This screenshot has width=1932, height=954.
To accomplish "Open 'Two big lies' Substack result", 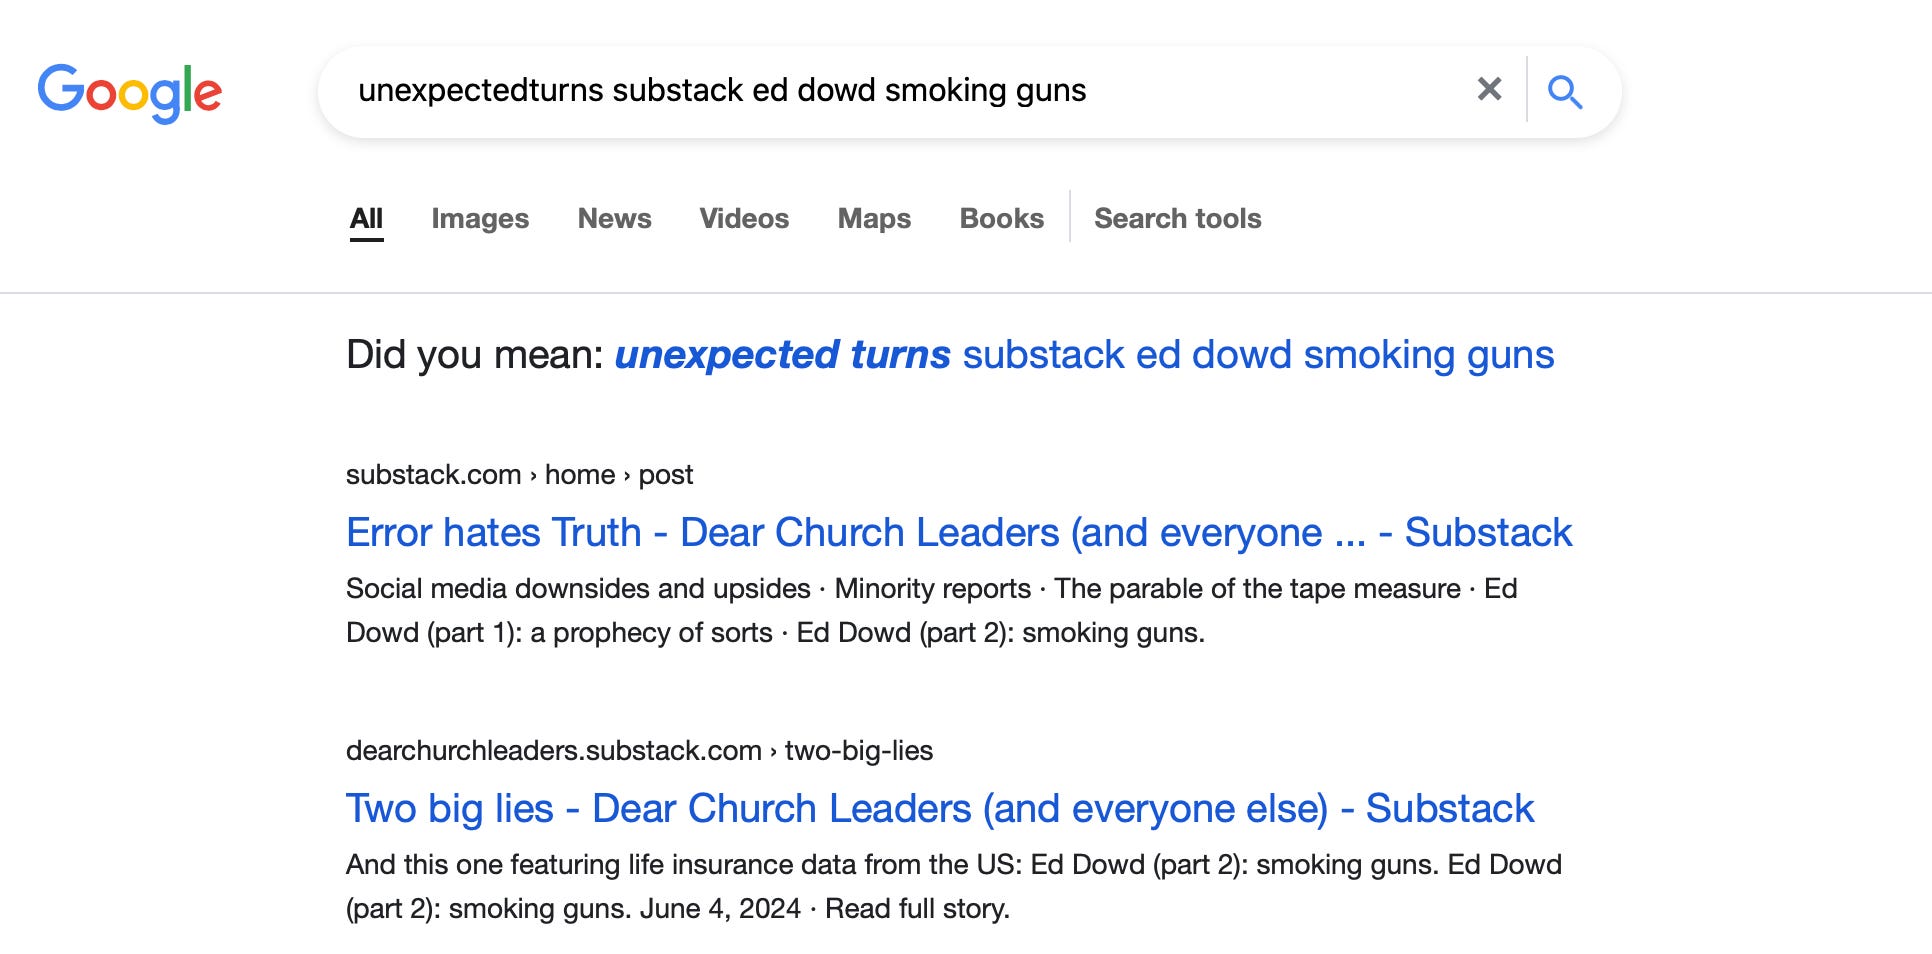I will click(x=939, y=809).
